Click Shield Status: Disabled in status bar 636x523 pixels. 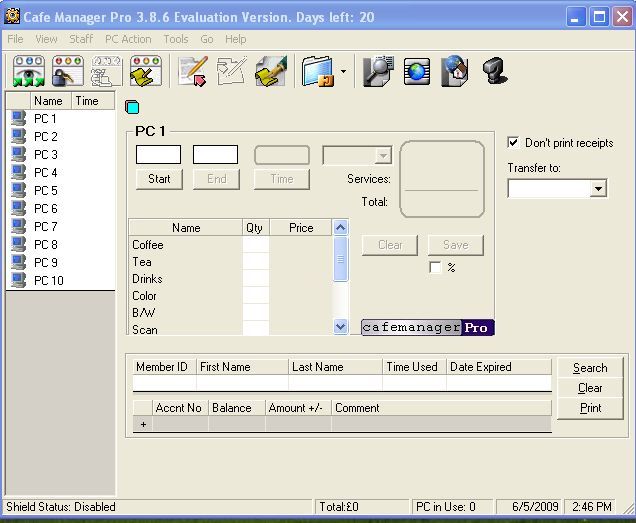61,507
